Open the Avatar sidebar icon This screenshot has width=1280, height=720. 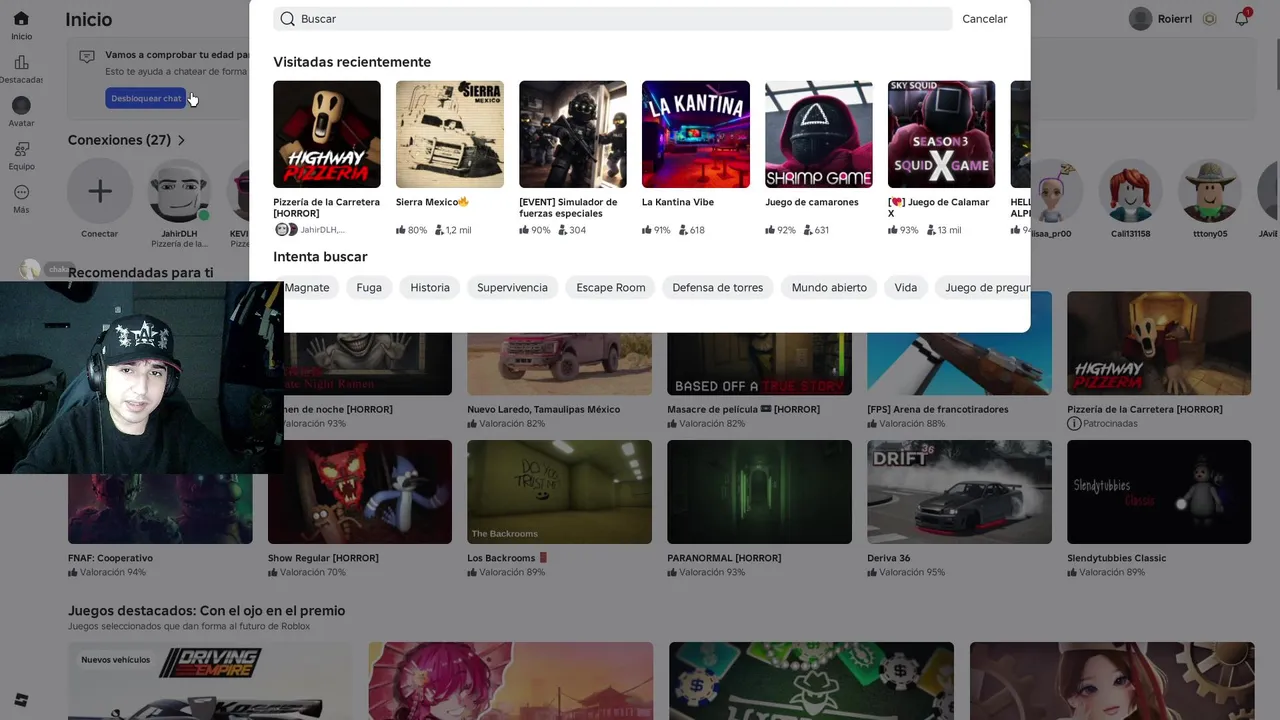point(21,105)
